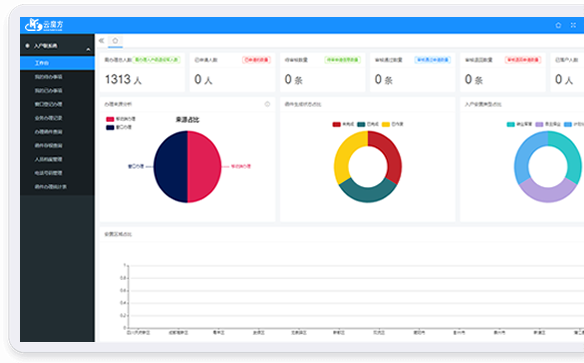
Task: Open 人员档案管理 in the sidebar
Action: tap(57, 159)
